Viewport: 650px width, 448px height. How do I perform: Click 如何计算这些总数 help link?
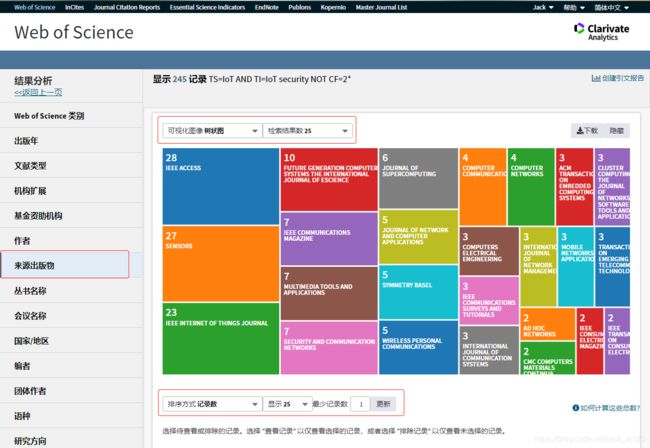pos(610,408)
